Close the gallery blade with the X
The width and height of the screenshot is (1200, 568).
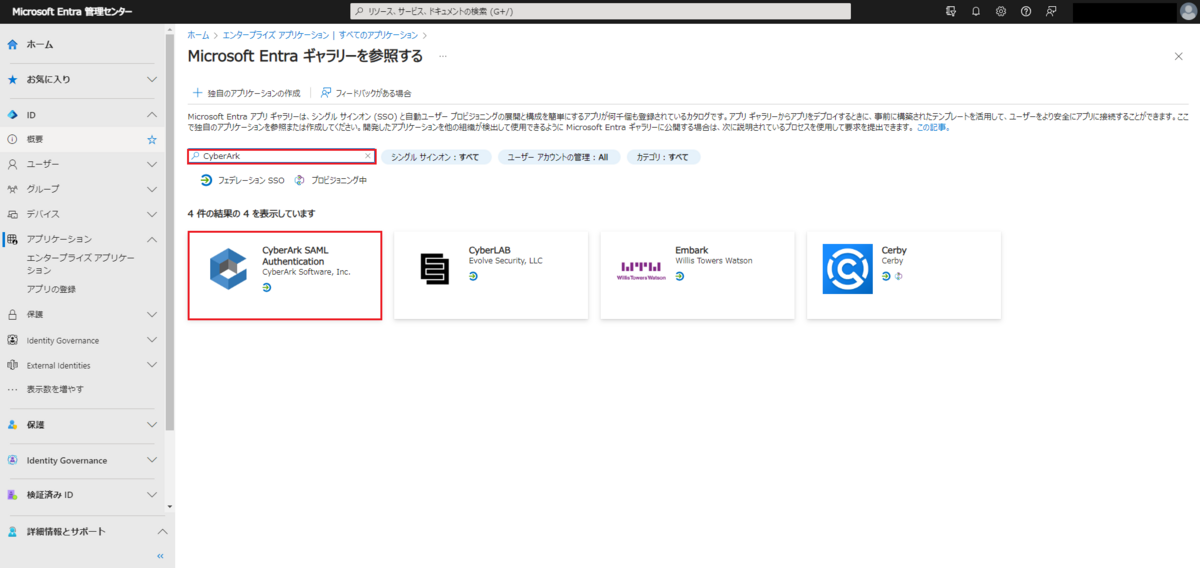pyautogui.click(x=1179, y=57)
